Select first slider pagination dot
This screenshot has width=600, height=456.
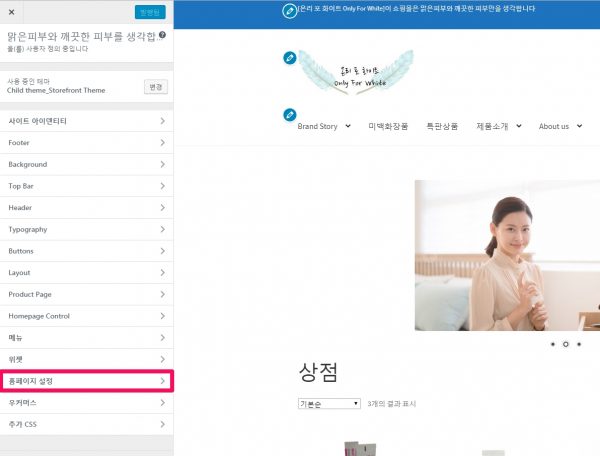pyautogui.click(x=553, y=344)
